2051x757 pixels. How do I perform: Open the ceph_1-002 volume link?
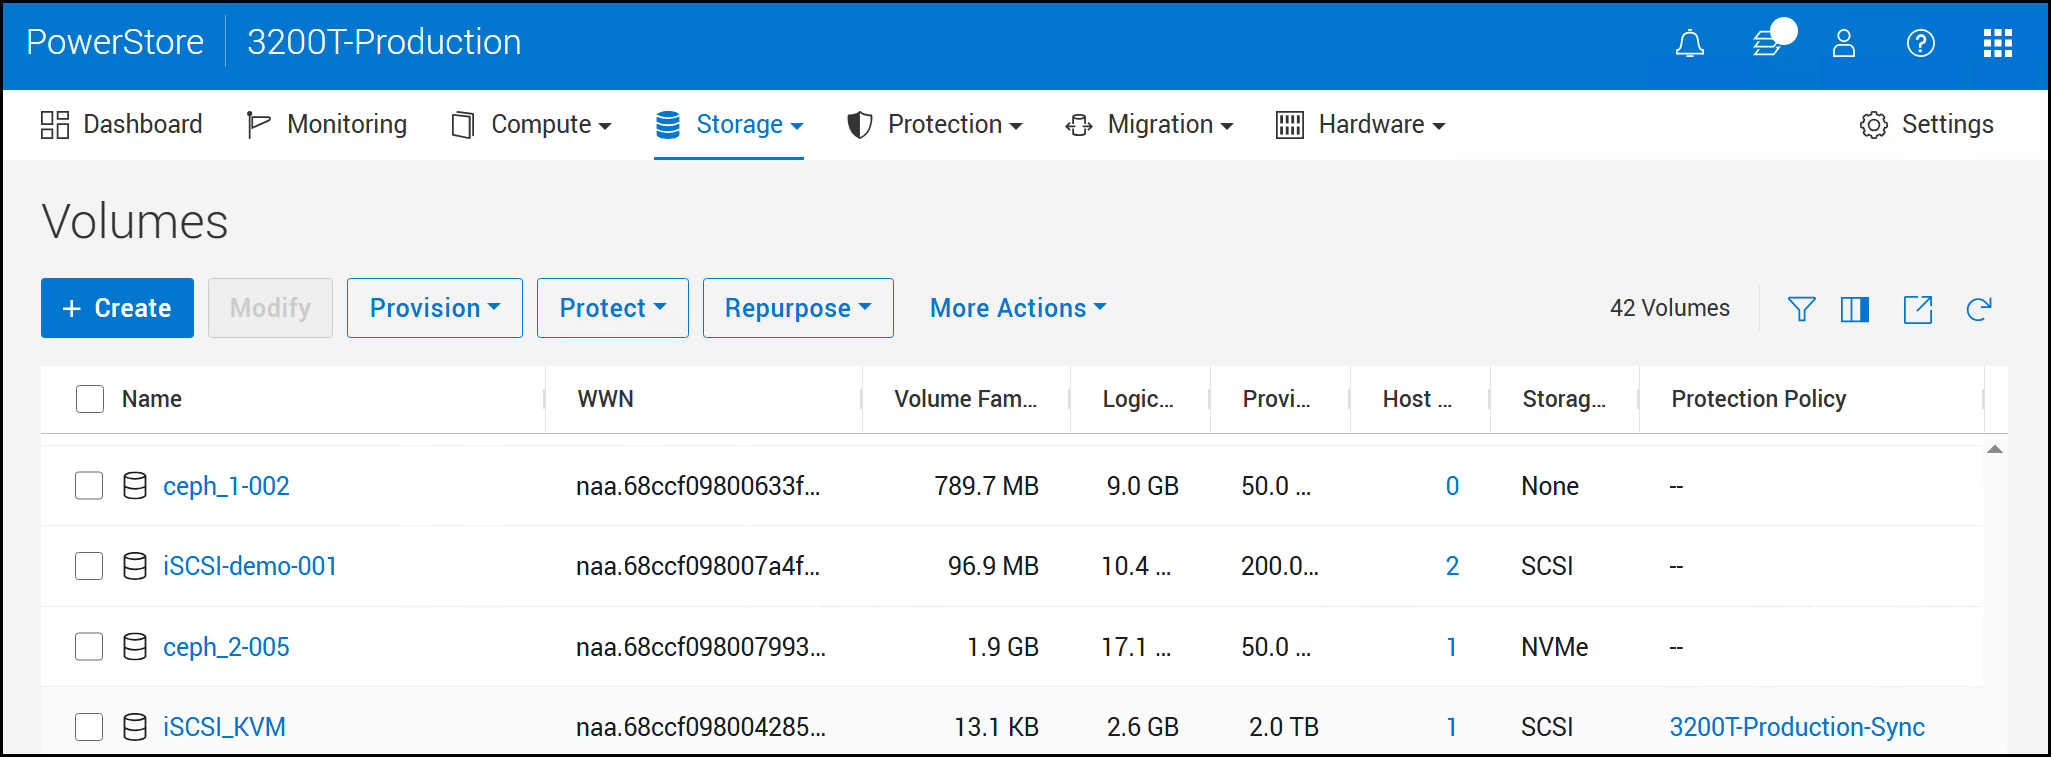coord(226,486)
